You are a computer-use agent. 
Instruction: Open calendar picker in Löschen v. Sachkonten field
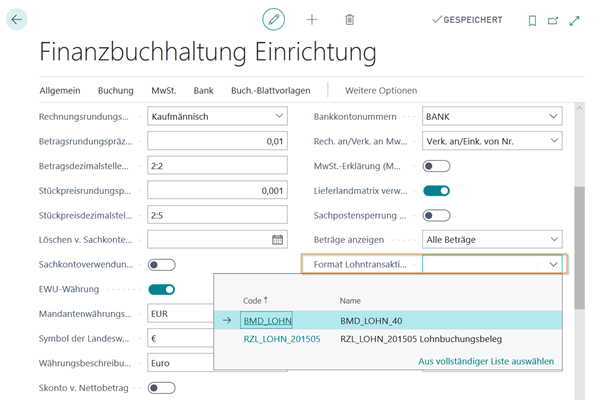(x=278, y=239)
